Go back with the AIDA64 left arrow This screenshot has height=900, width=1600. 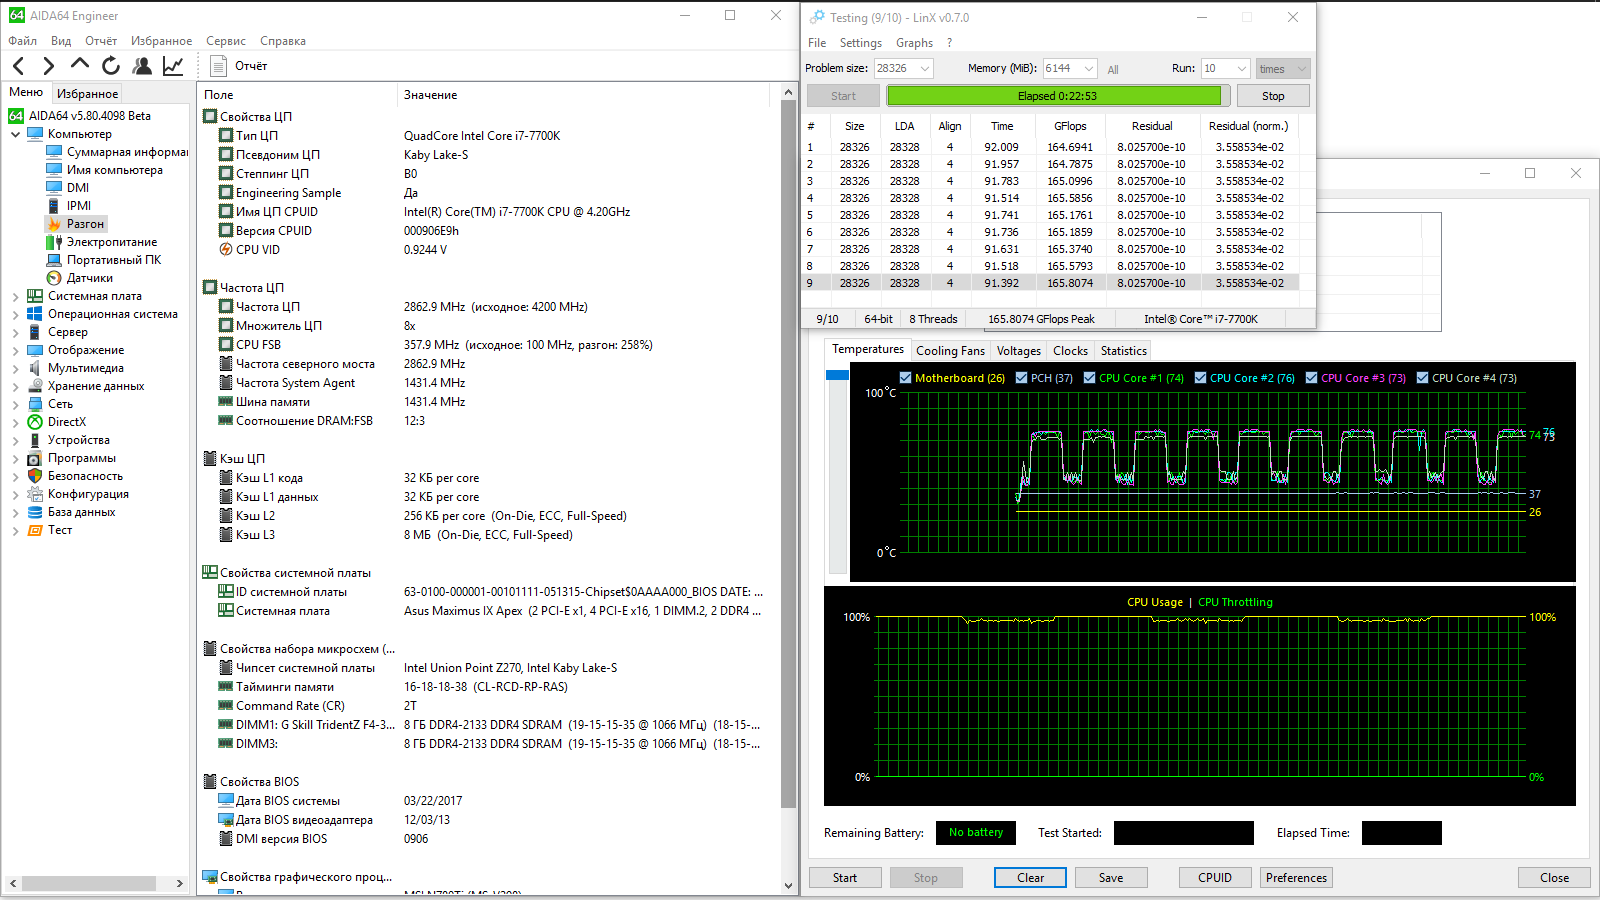(x=19, y=66)
